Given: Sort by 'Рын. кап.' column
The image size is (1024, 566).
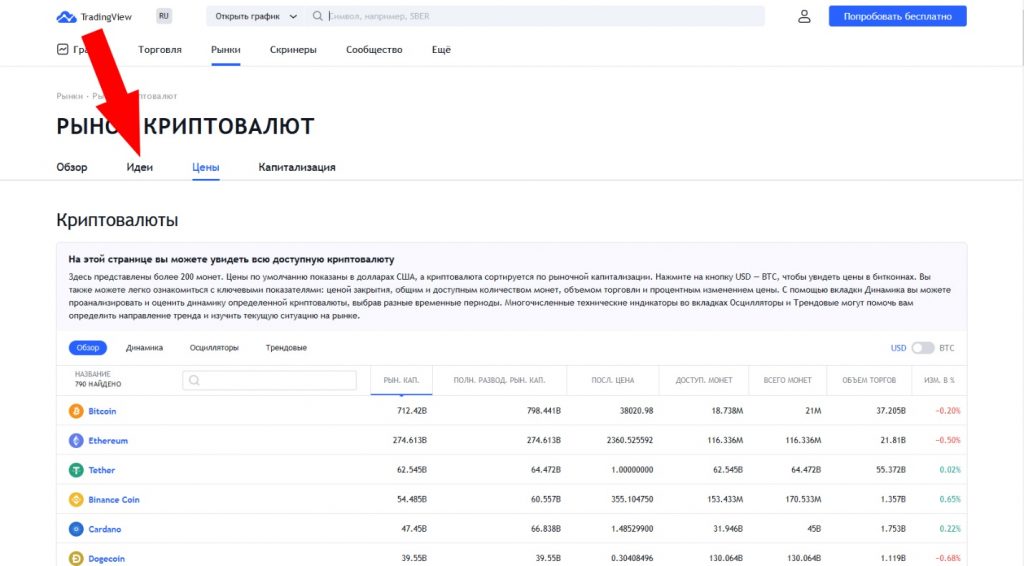Looking at the screenshot, I should [401, 380].
